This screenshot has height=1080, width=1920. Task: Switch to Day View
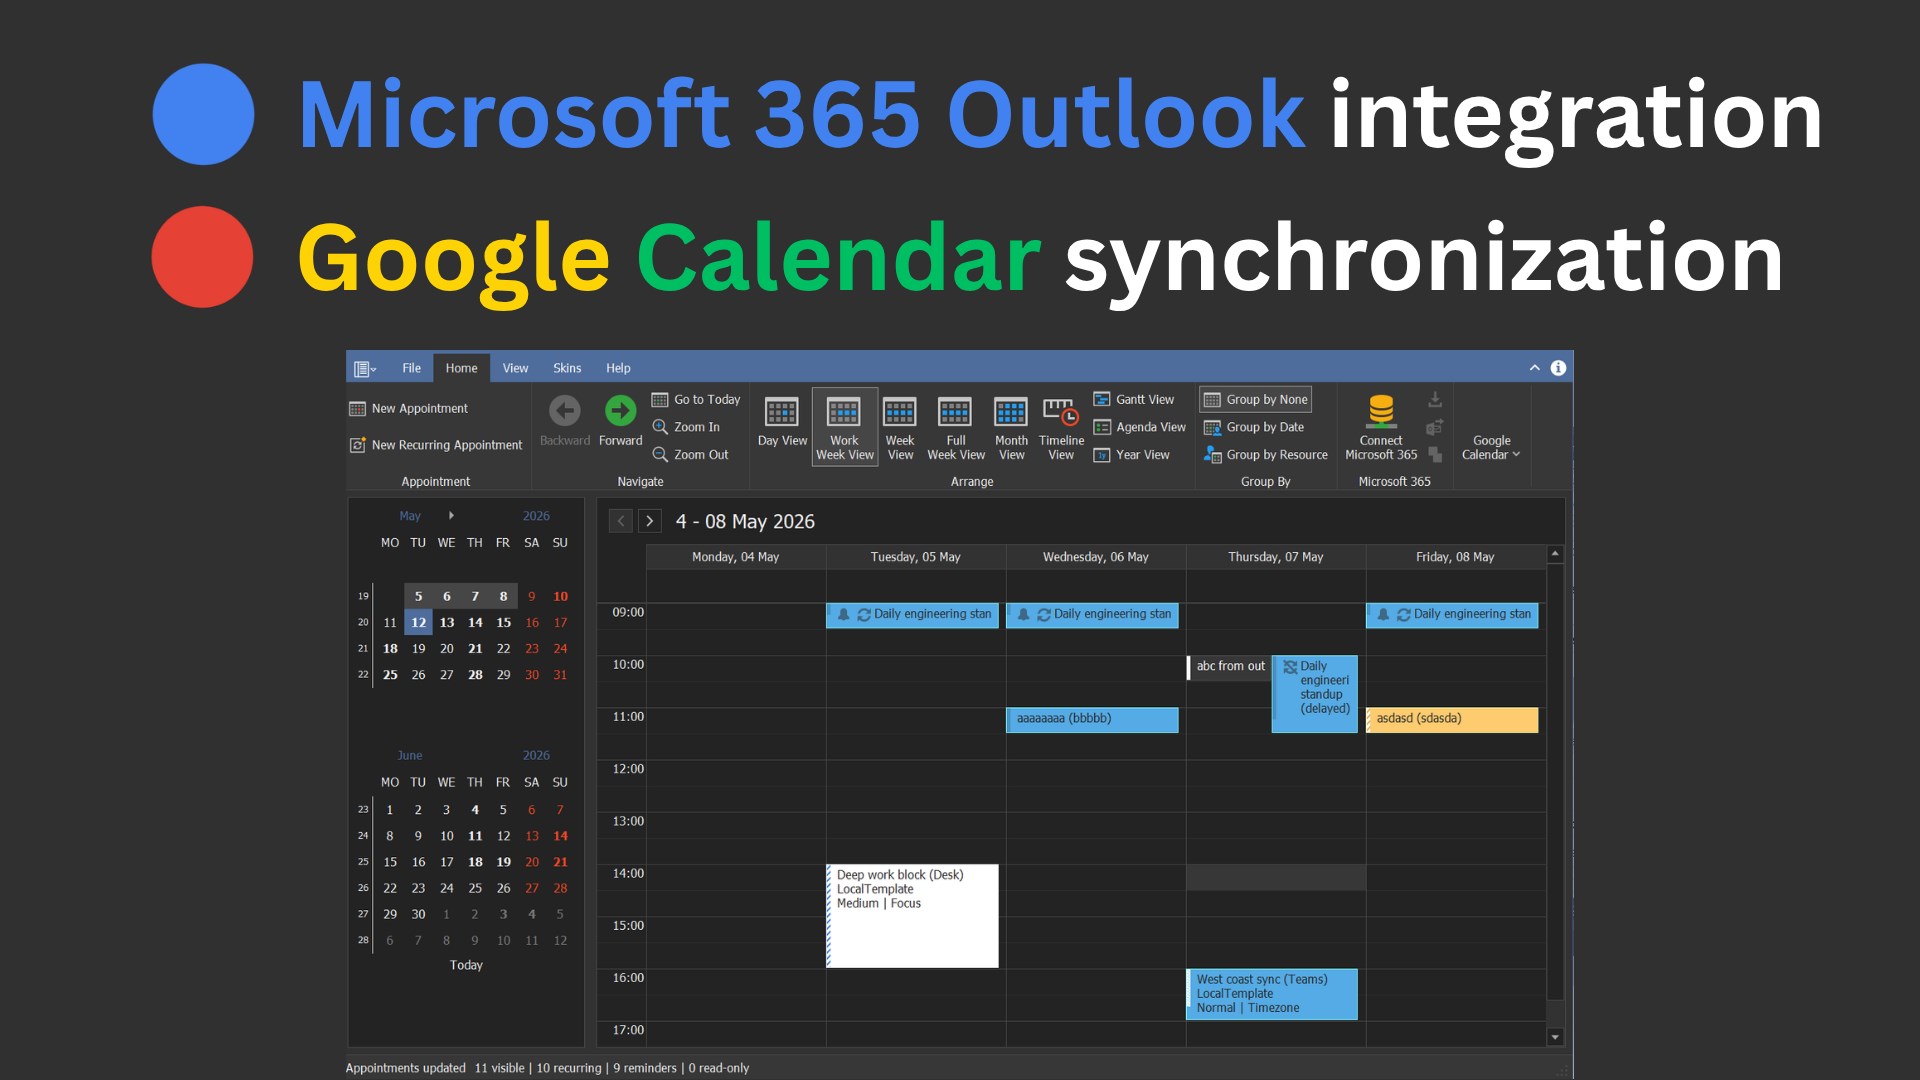coord(782,421)
